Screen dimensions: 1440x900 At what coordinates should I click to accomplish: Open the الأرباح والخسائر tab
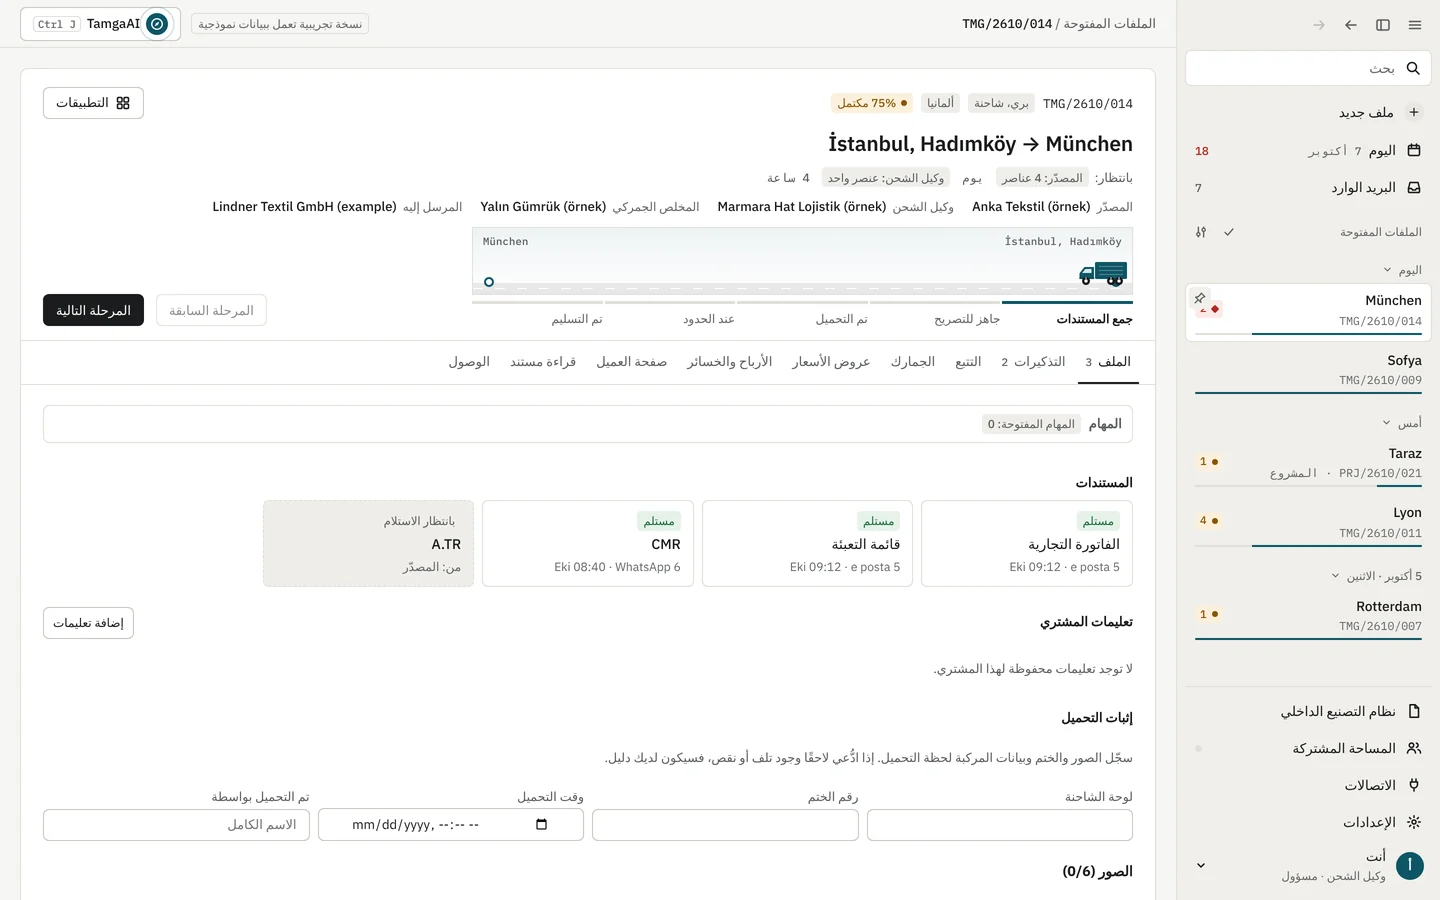[x=729, y=362]
